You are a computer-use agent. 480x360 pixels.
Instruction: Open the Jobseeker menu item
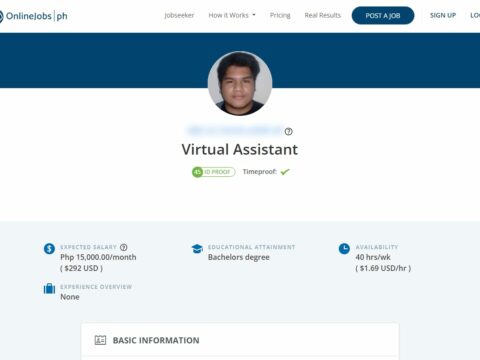coord(179,15)
